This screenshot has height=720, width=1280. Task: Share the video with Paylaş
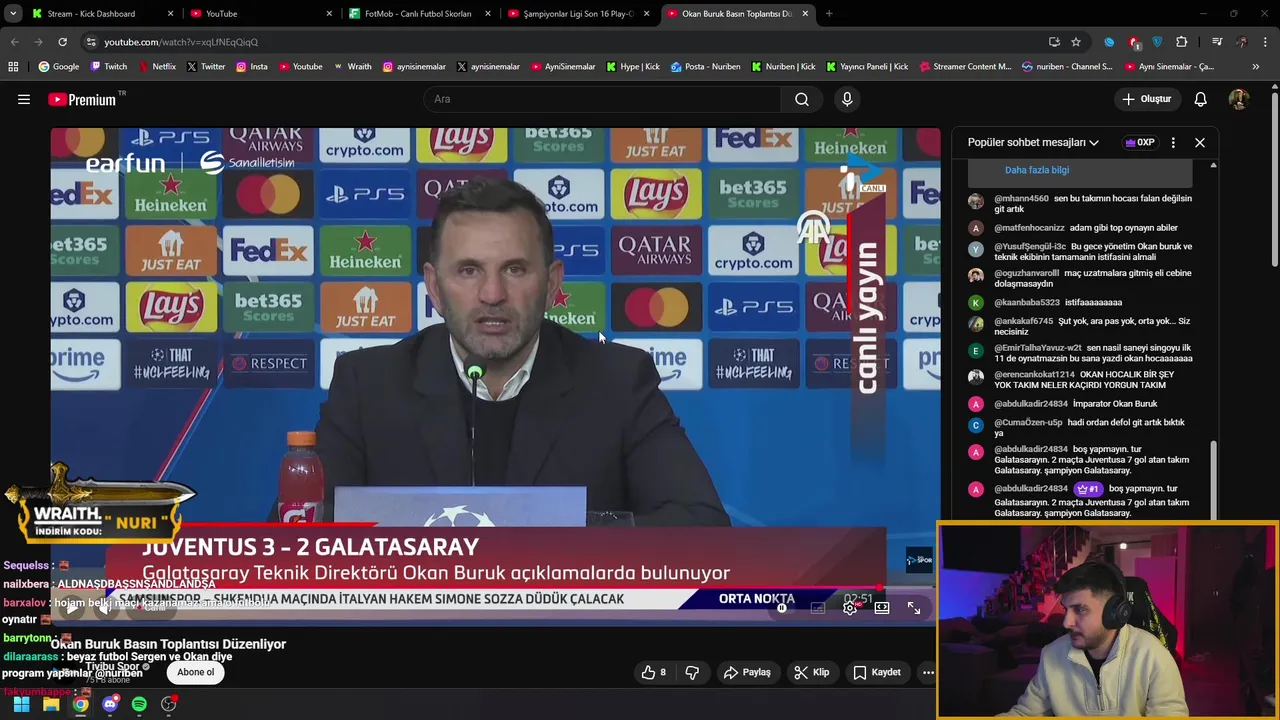tap(747, 672)
